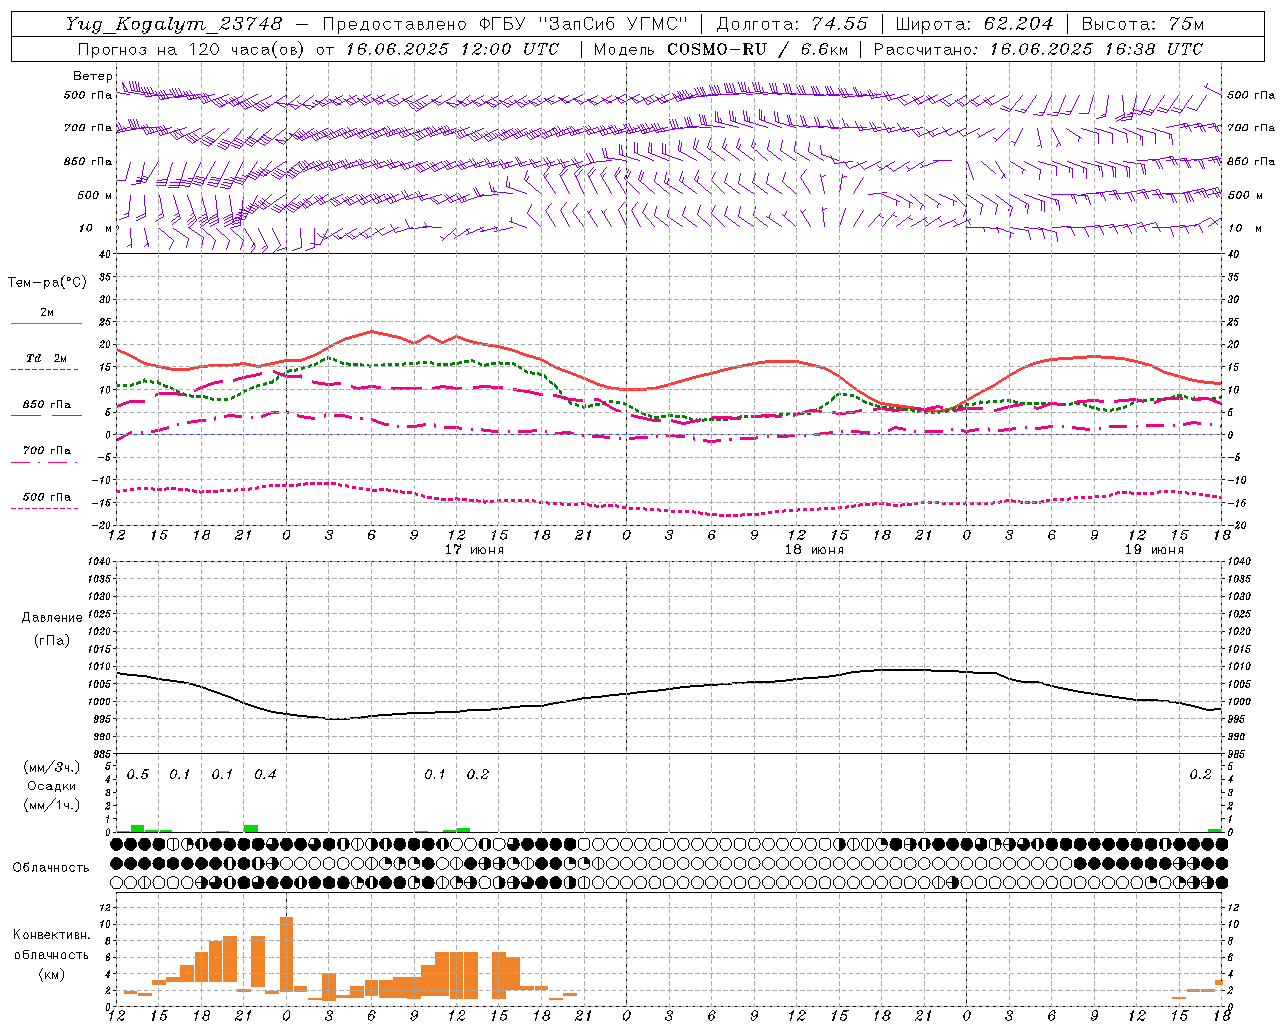Click the solid red 2м legend line sample
Image resolution: width=1280 pixels, height=1024 pixels.
(x=46, y=324)
